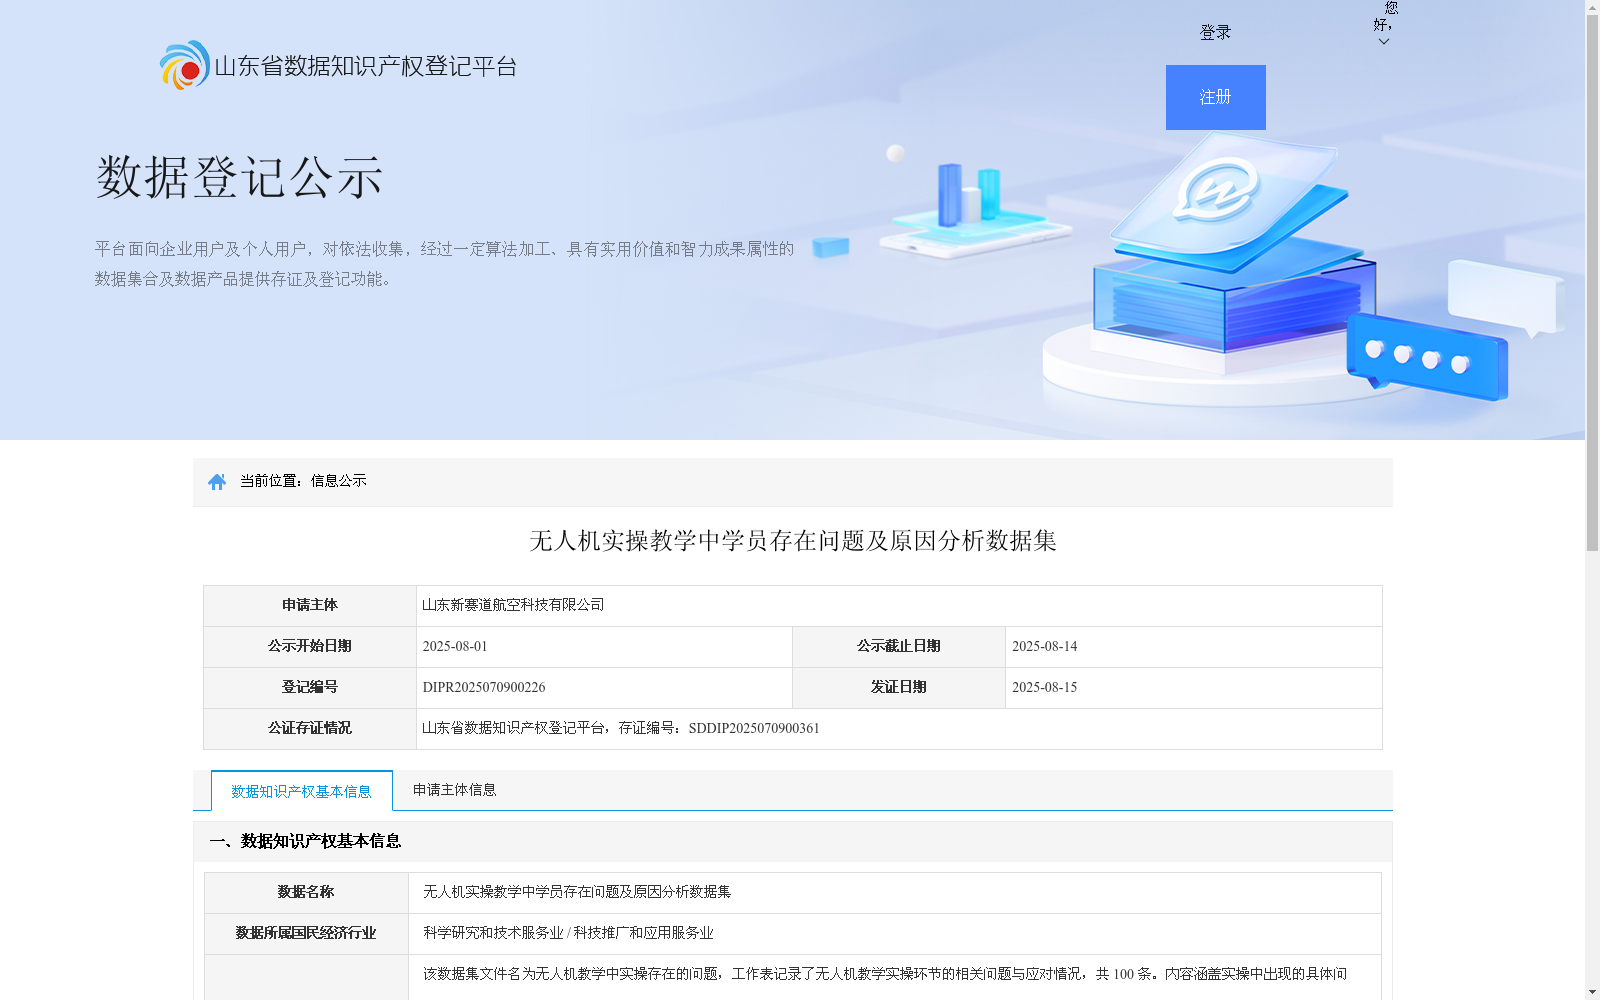Click the scrollbar up arrow
This screenshot has height=1000, width=1600.
click(x=1592, y=7)
